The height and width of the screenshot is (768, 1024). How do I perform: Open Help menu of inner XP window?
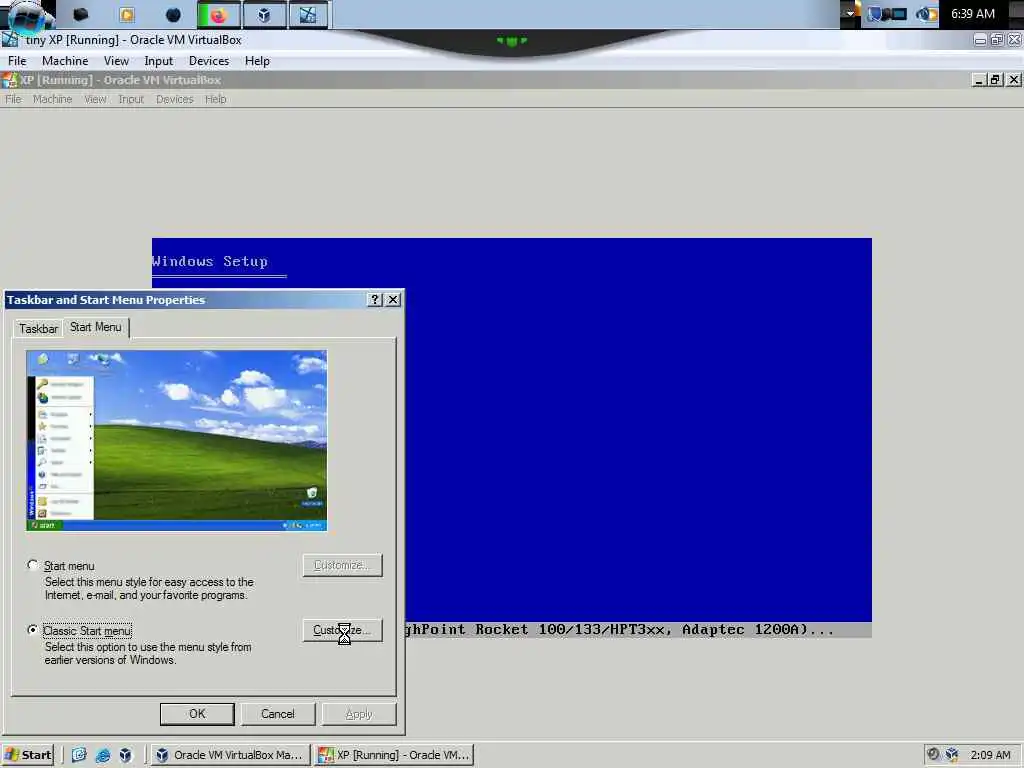[x=216, y=99]
